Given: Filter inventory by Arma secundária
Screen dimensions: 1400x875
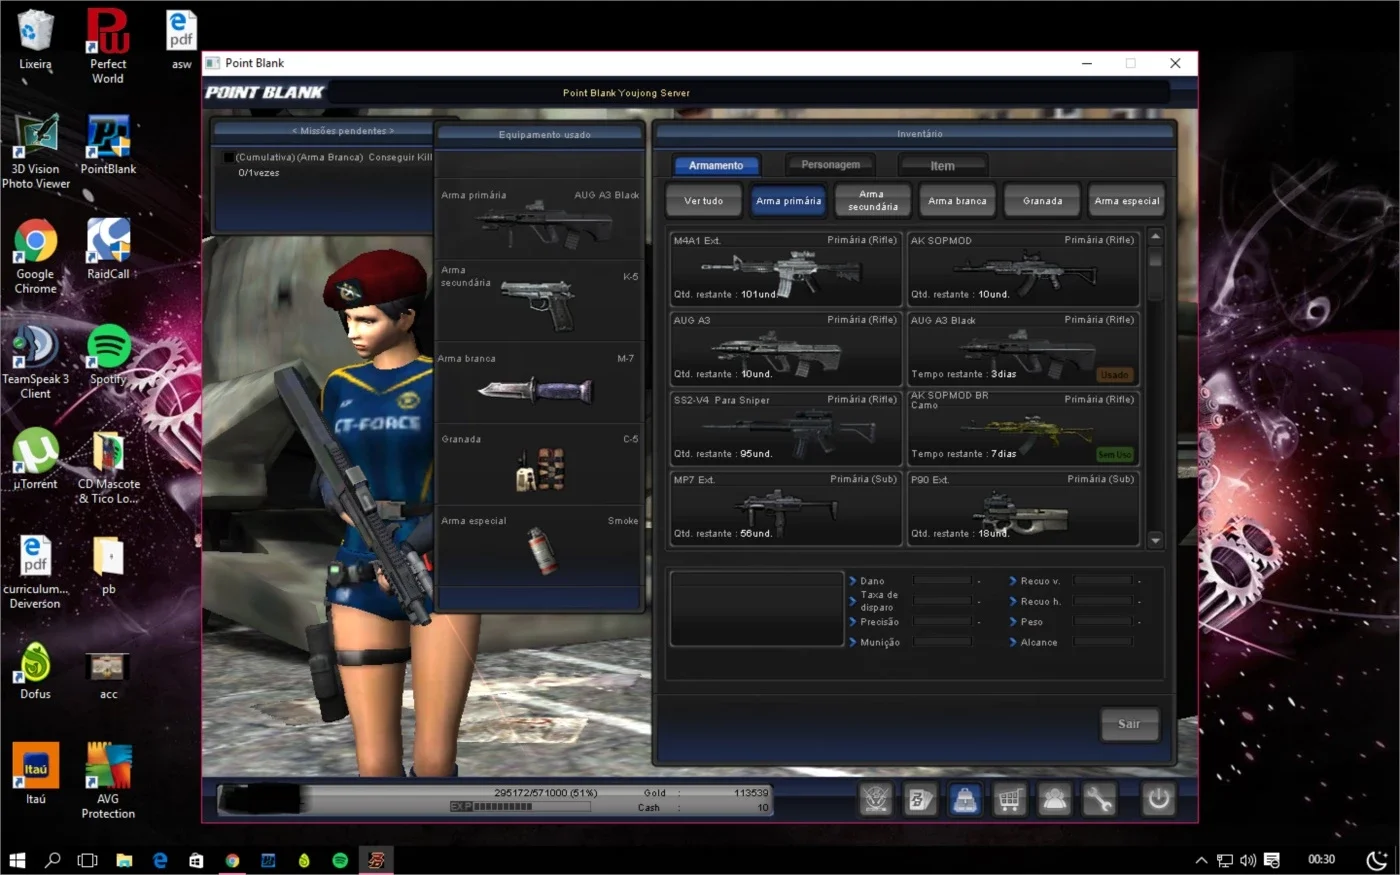Looking at the screenshot, I should click(x=872, y=200).
